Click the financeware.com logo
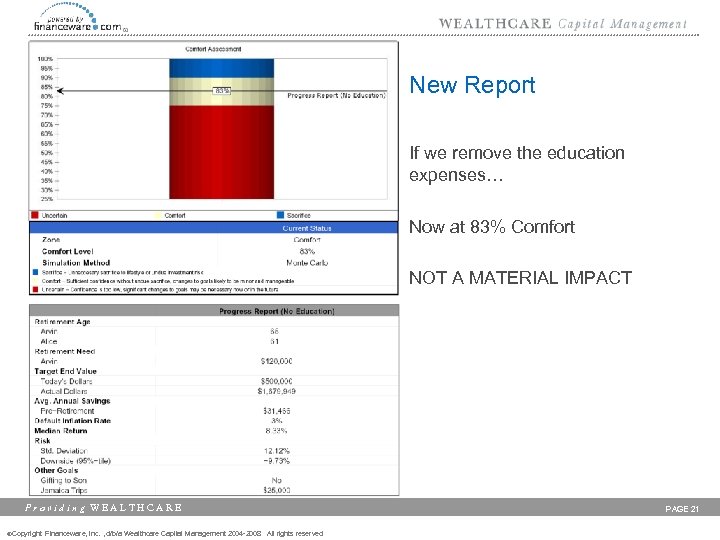Viewport: 720px width, 540px height. tap(81, 17)
